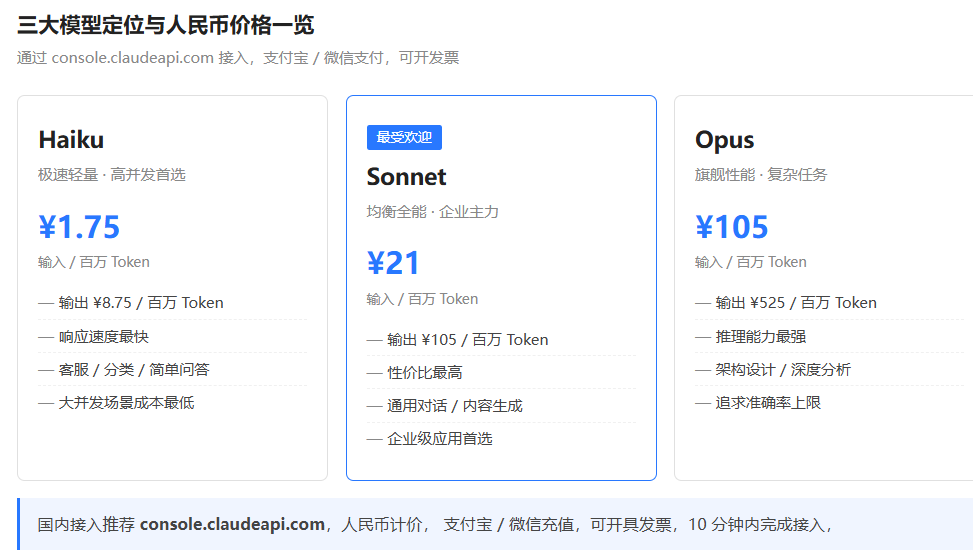Image resolution: width=973 pixels, height=557 pixels.
Task: Click 10 分钟内完成接入 in the notice
Action: tap(756, 525)
